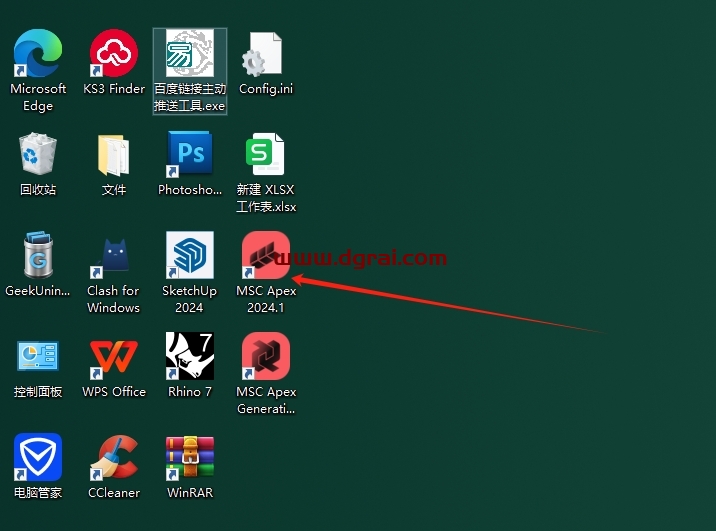Click the "Rhino 7" label text
The height and width of the screenshot is (531, 716).
coord(190,392)
